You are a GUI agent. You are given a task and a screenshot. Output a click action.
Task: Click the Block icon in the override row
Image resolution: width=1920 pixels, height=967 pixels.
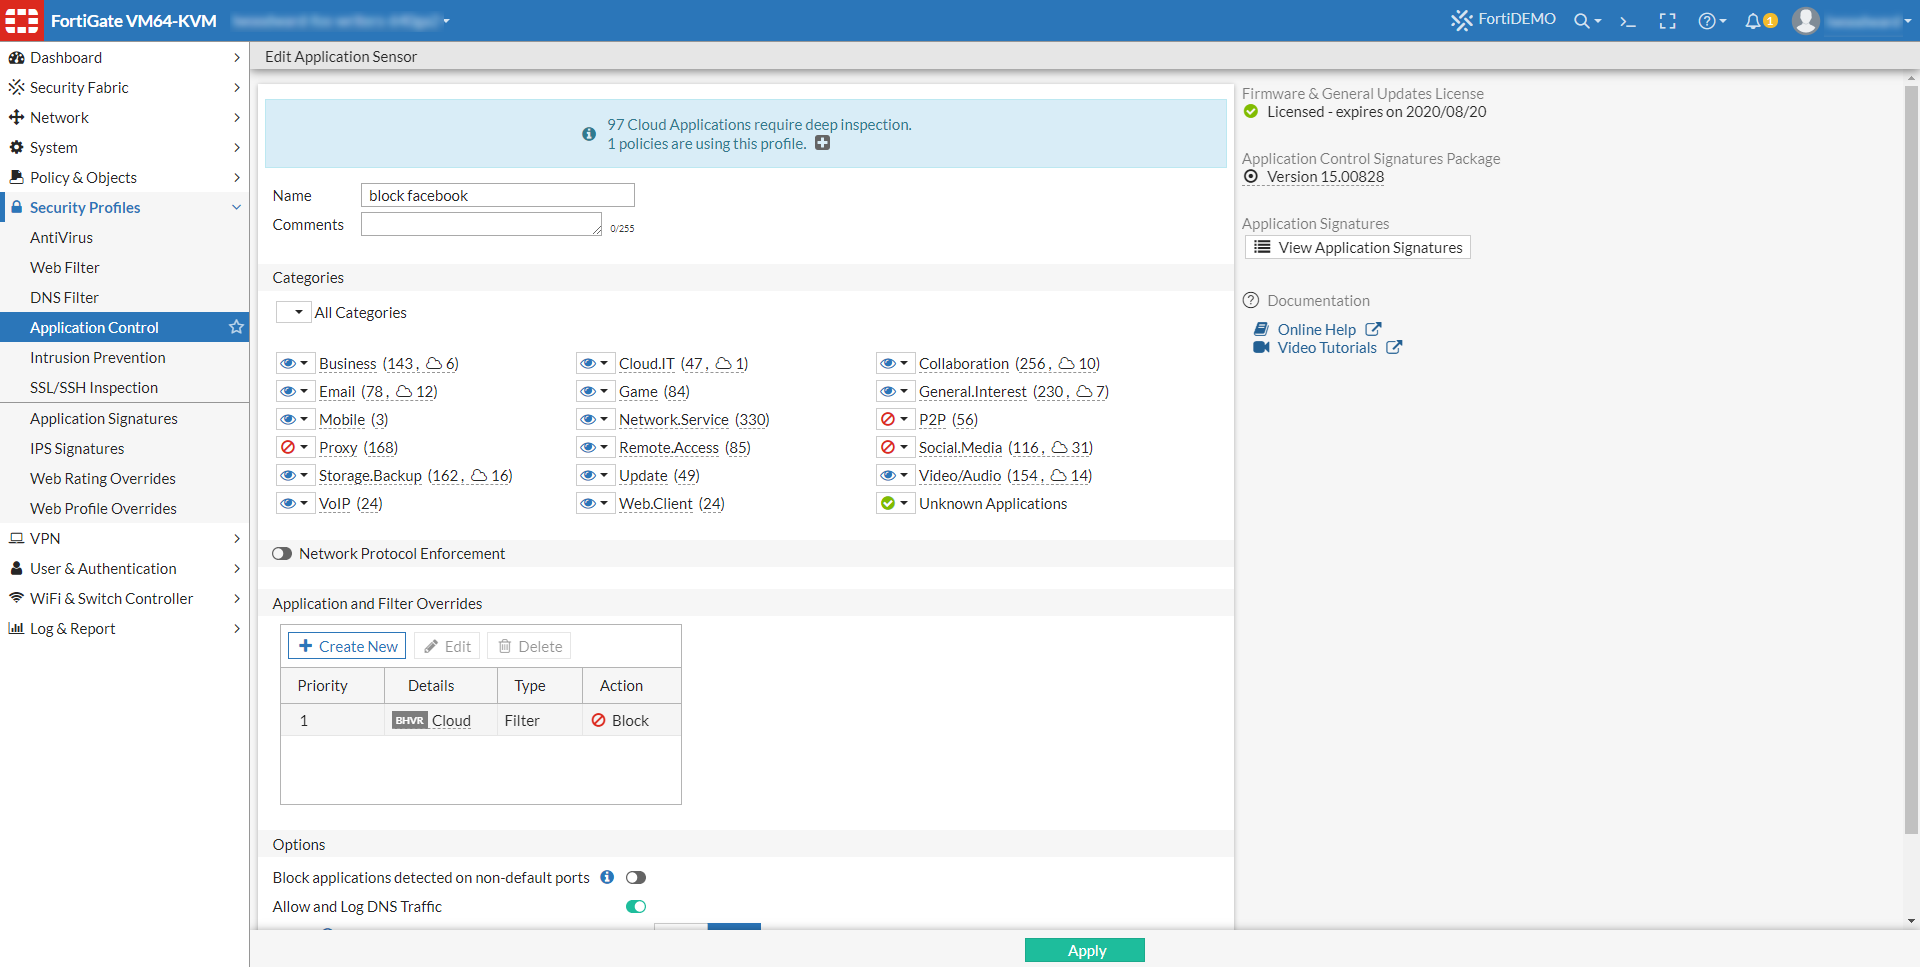click(x=598, y=720)
